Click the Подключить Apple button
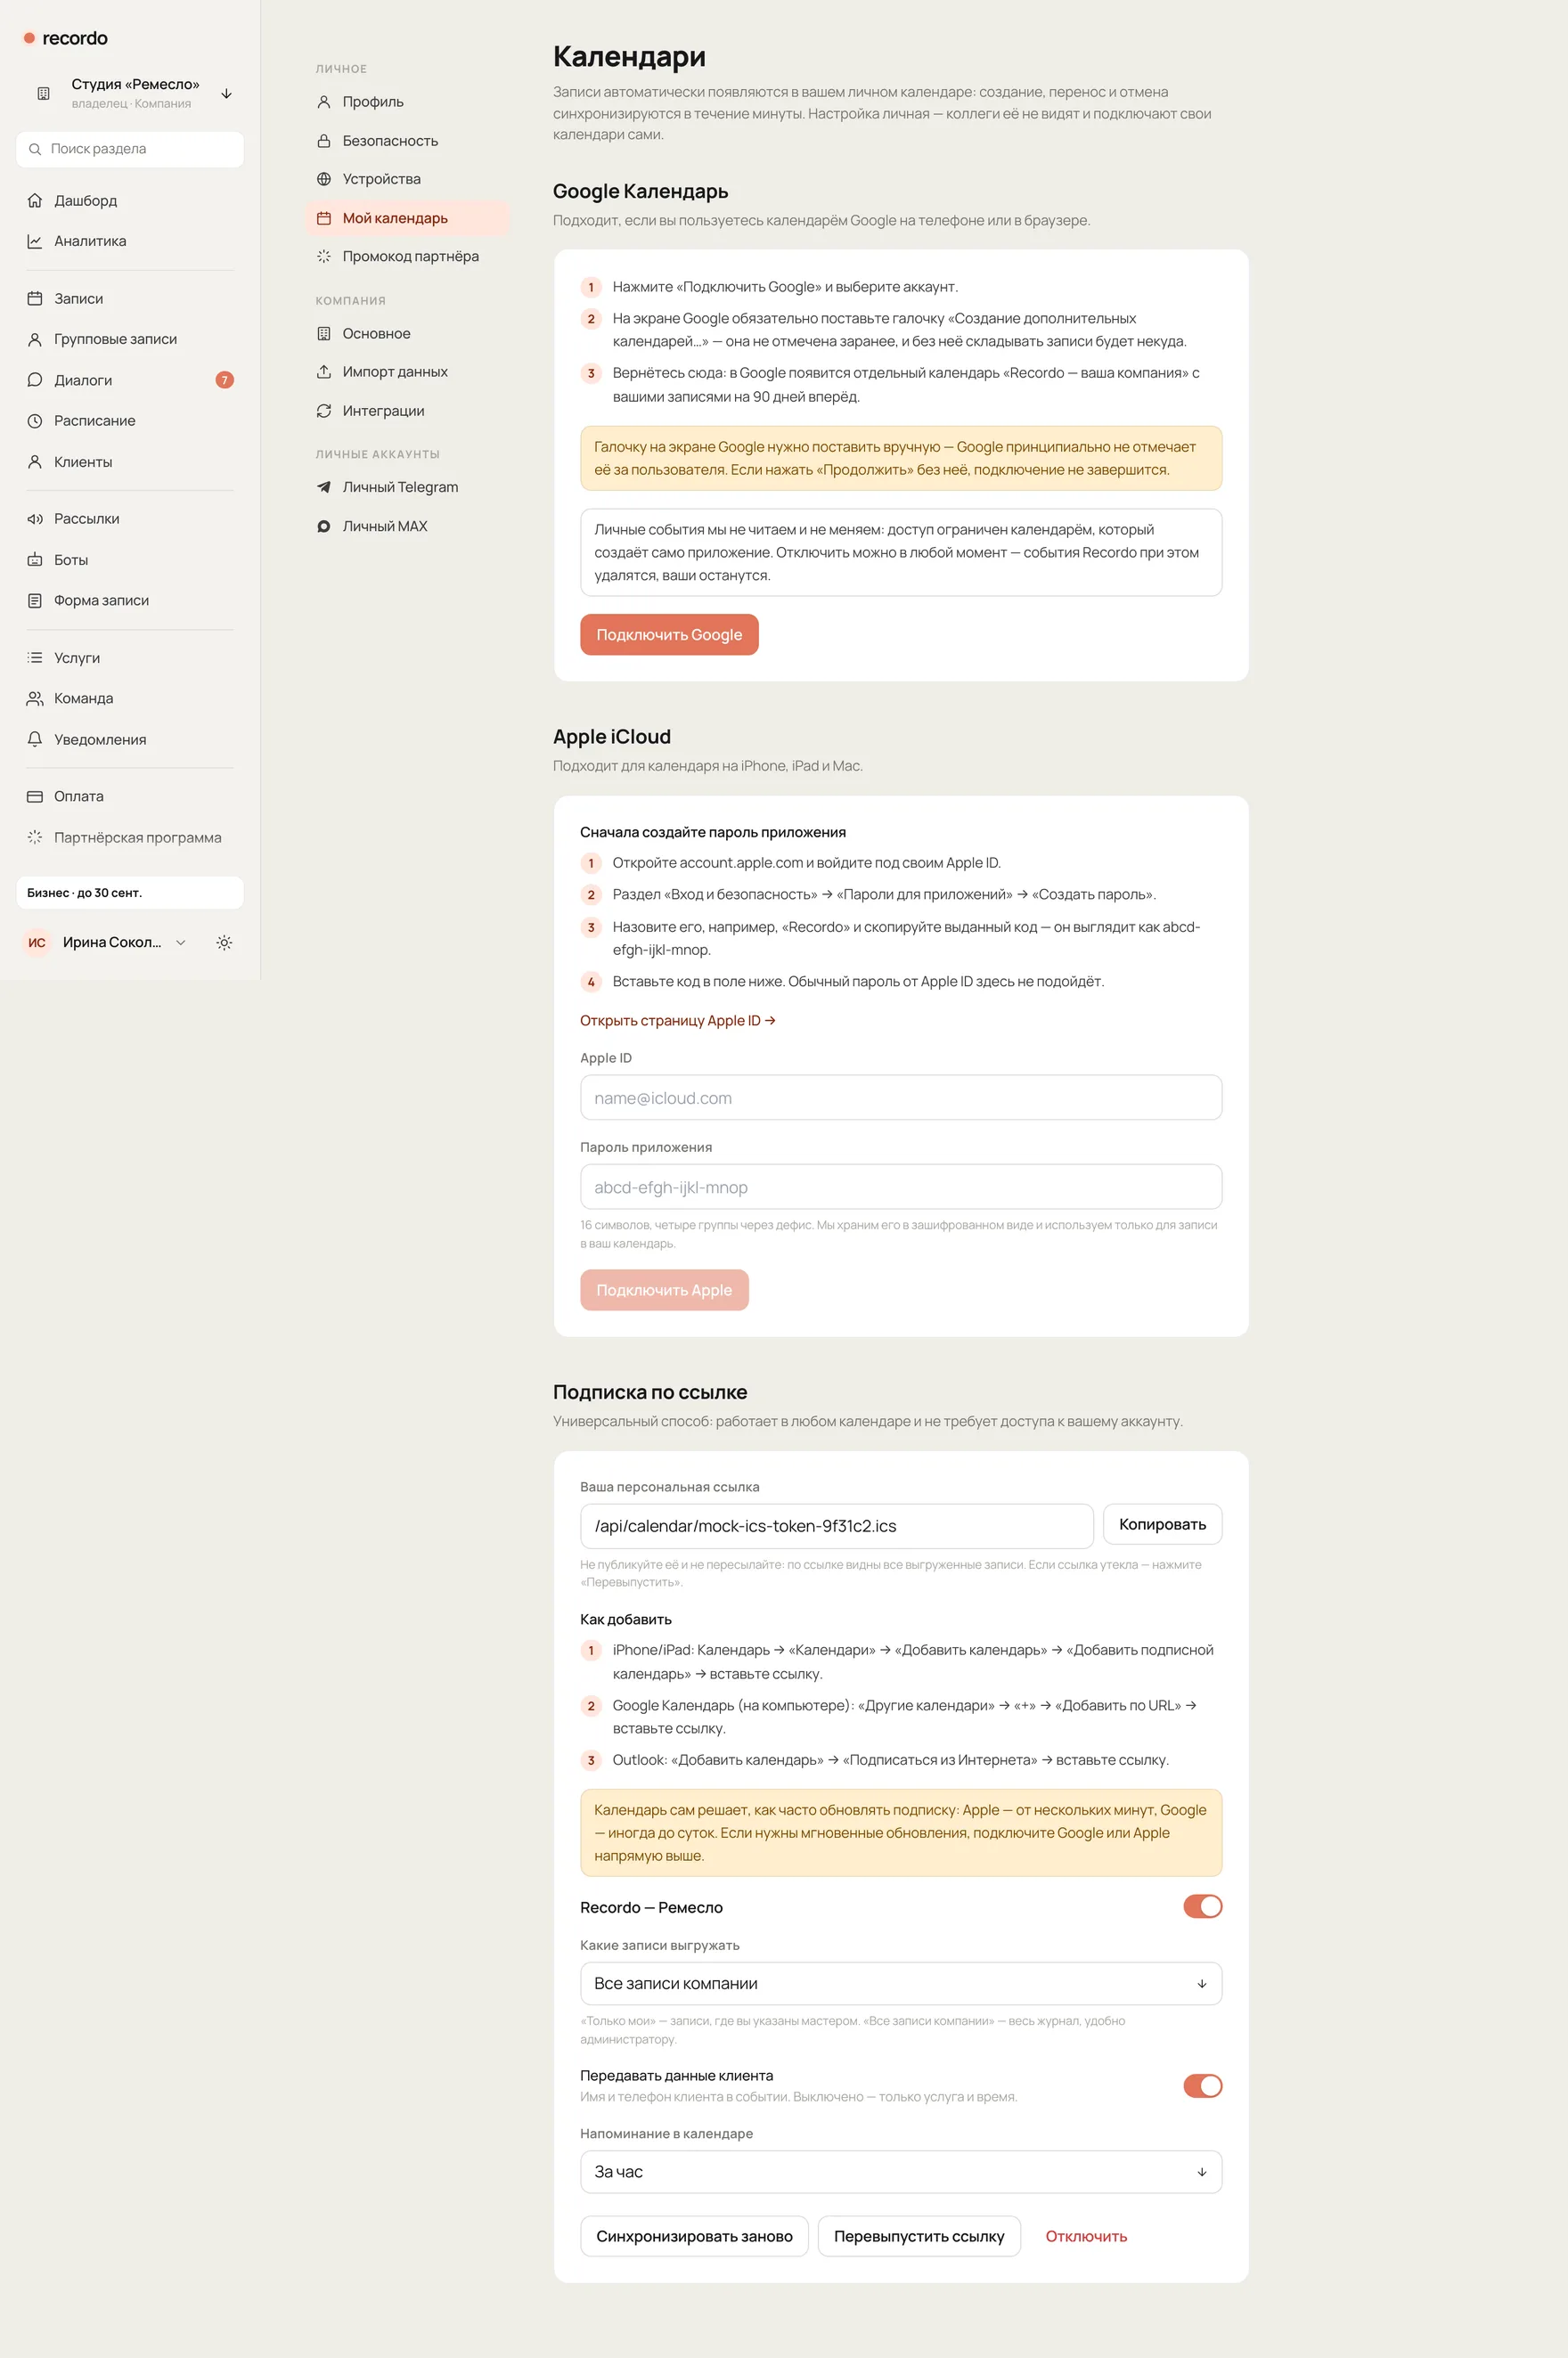The width and height of the screenshot is (1568, 2358). point(664,1290)
